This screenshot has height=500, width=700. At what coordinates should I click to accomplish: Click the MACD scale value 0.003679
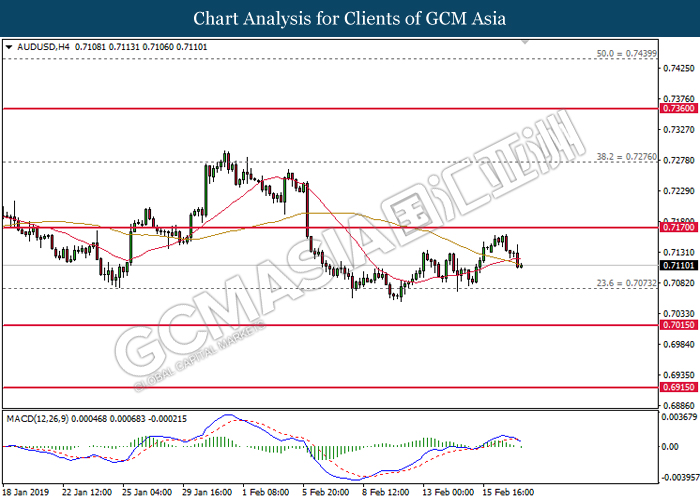(680, 417)
